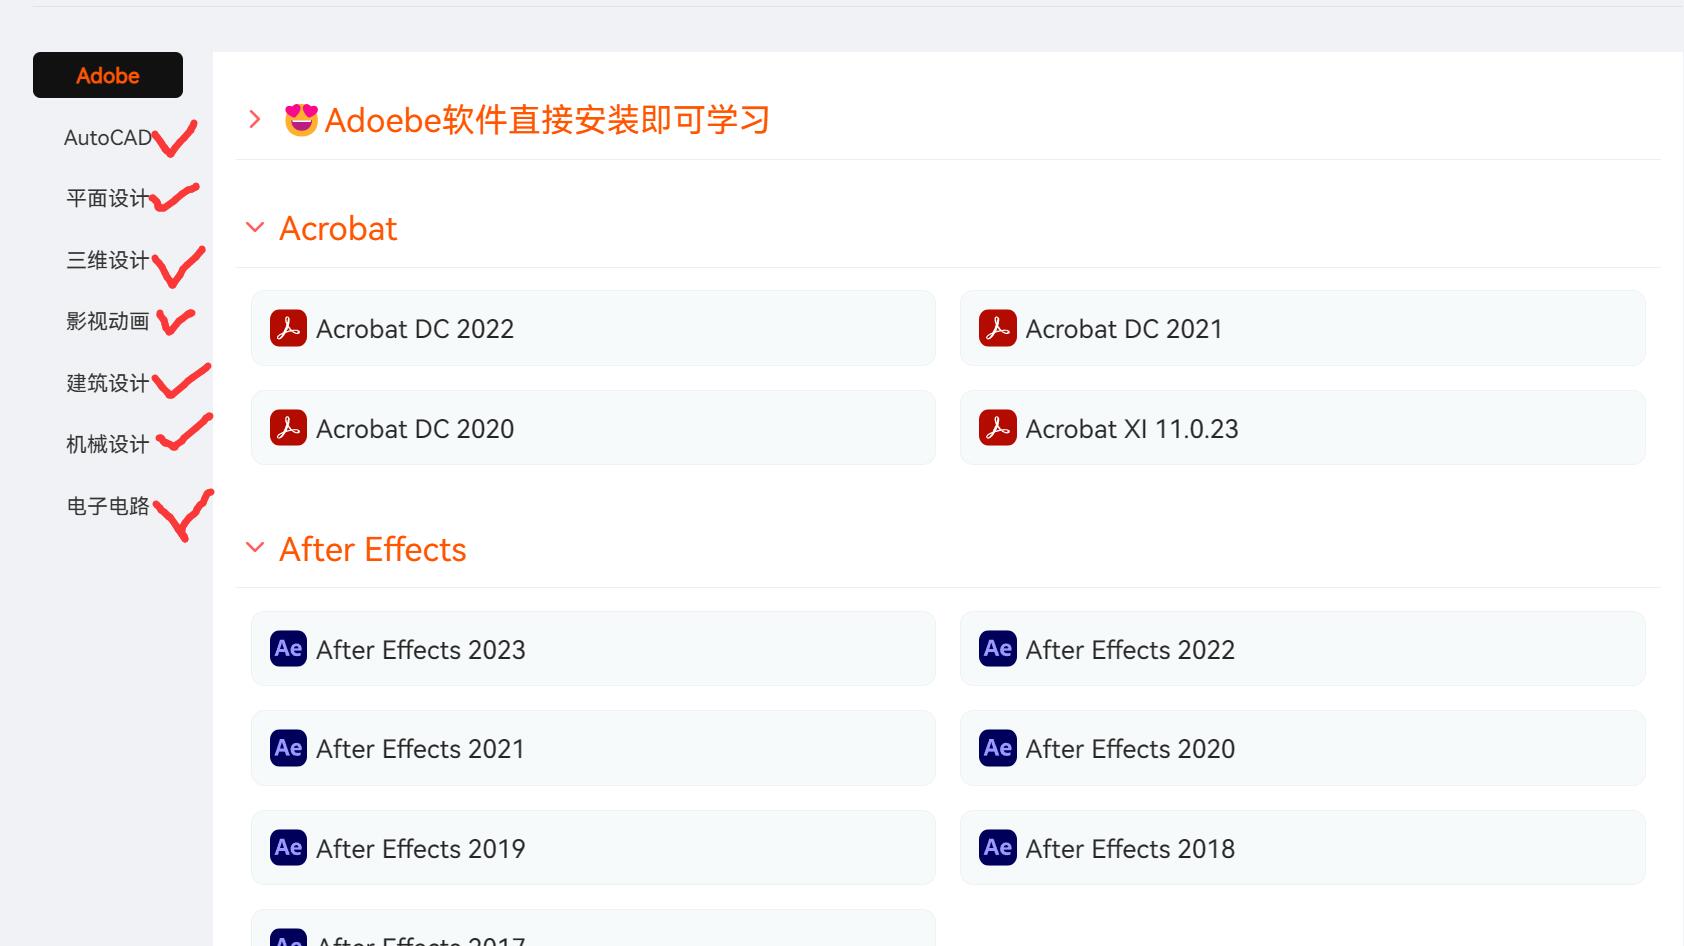Open the After Effects 2018 link

coord(1302,848)
